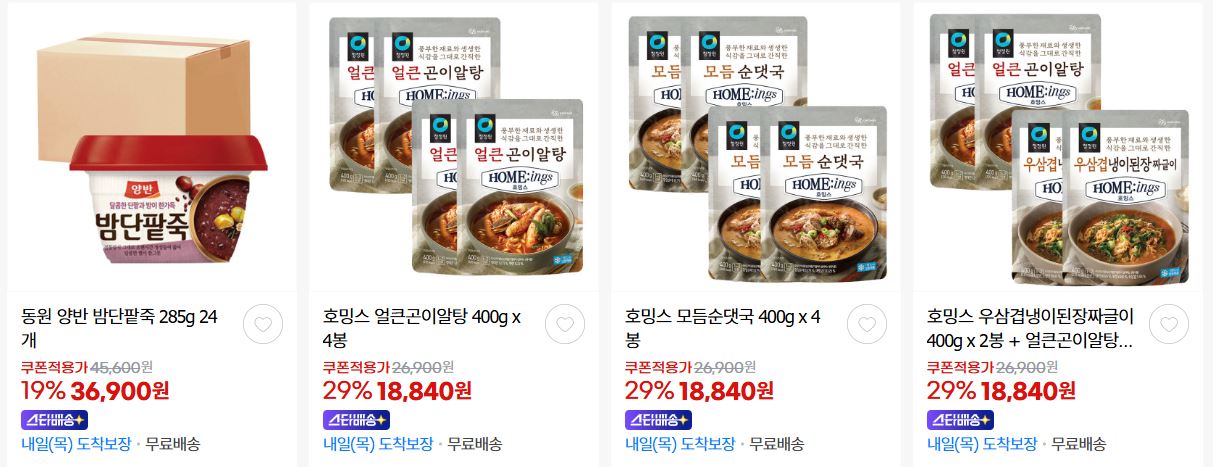Toggle wishlist heart for 우삼겹냉이된장짜글이 product
Viewport: 1213px width, 467px height.
tap(1169, 324)
